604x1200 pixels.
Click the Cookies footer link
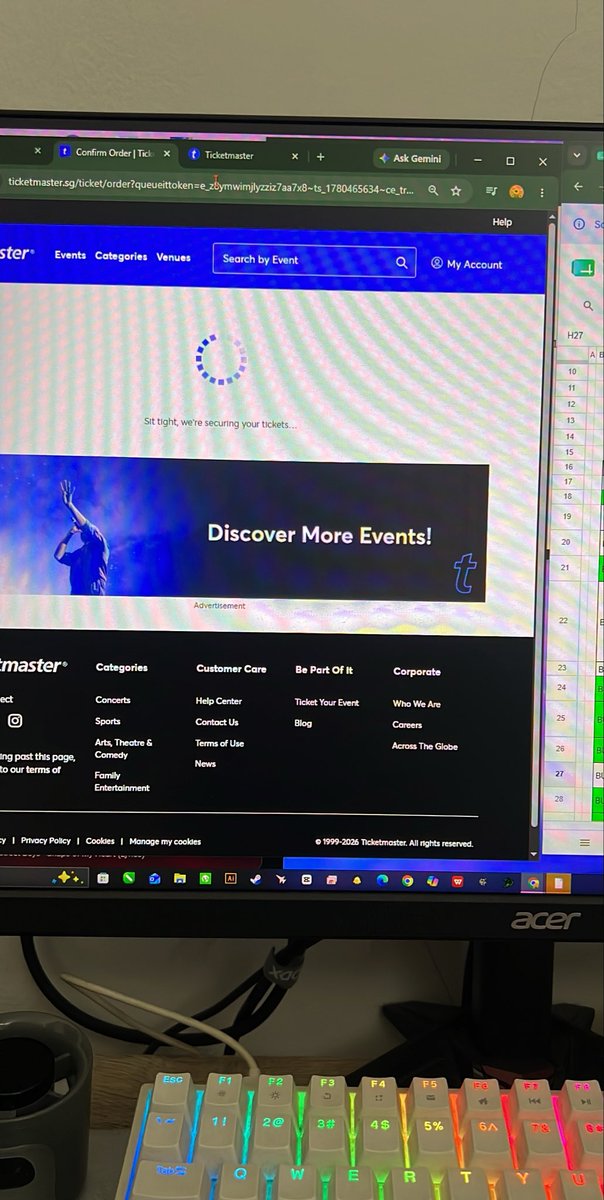[x=100, y=841]
